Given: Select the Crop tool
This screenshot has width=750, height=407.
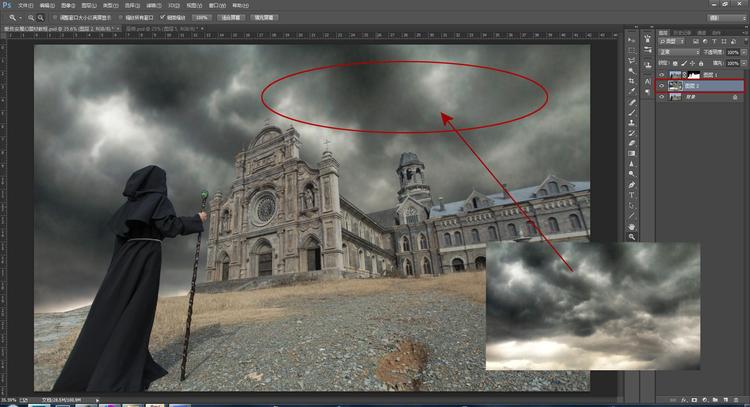Looking at the screenshot, I should [x=632, y=81].
